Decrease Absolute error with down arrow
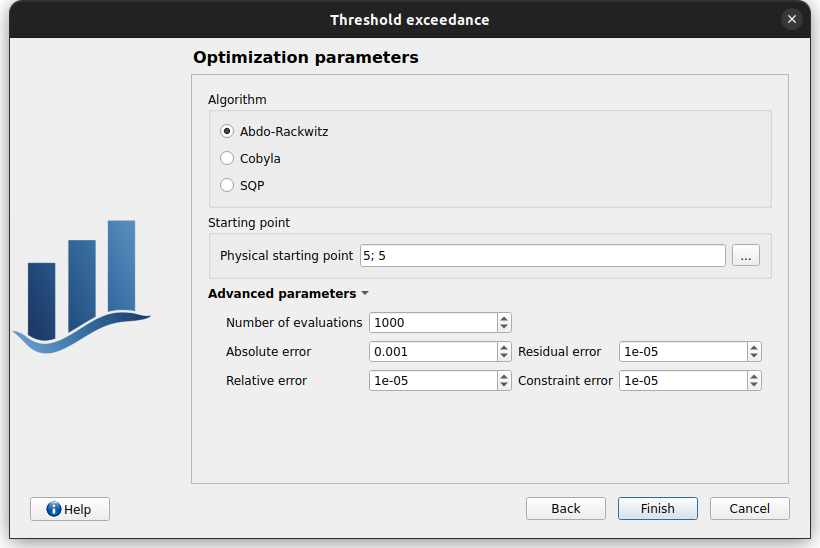This screenshot has height=548, width=820. click(x=504, y=356)
